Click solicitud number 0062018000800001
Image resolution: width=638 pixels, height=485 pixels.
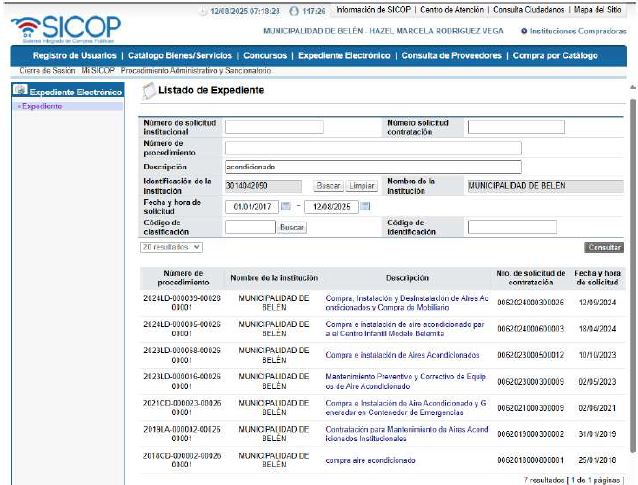(530, 460)
